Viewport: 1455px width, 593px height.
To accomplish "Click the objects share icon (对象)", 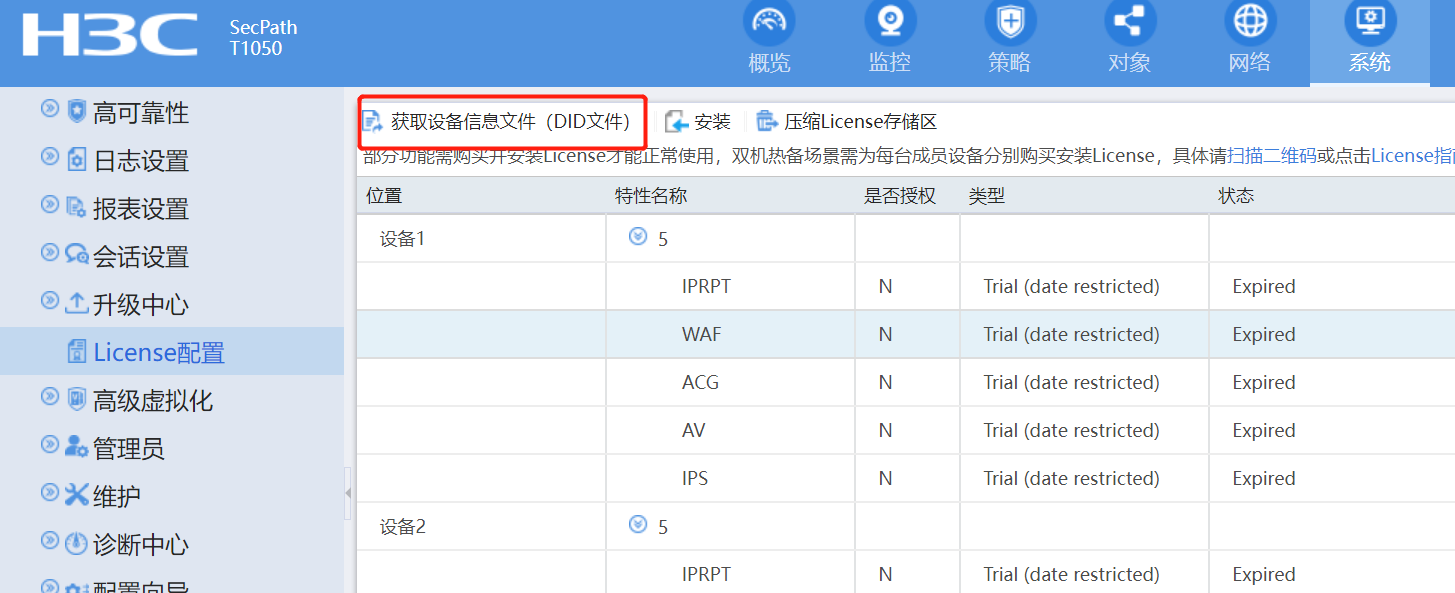I will pyautogui.click(x=1129, y=22).
